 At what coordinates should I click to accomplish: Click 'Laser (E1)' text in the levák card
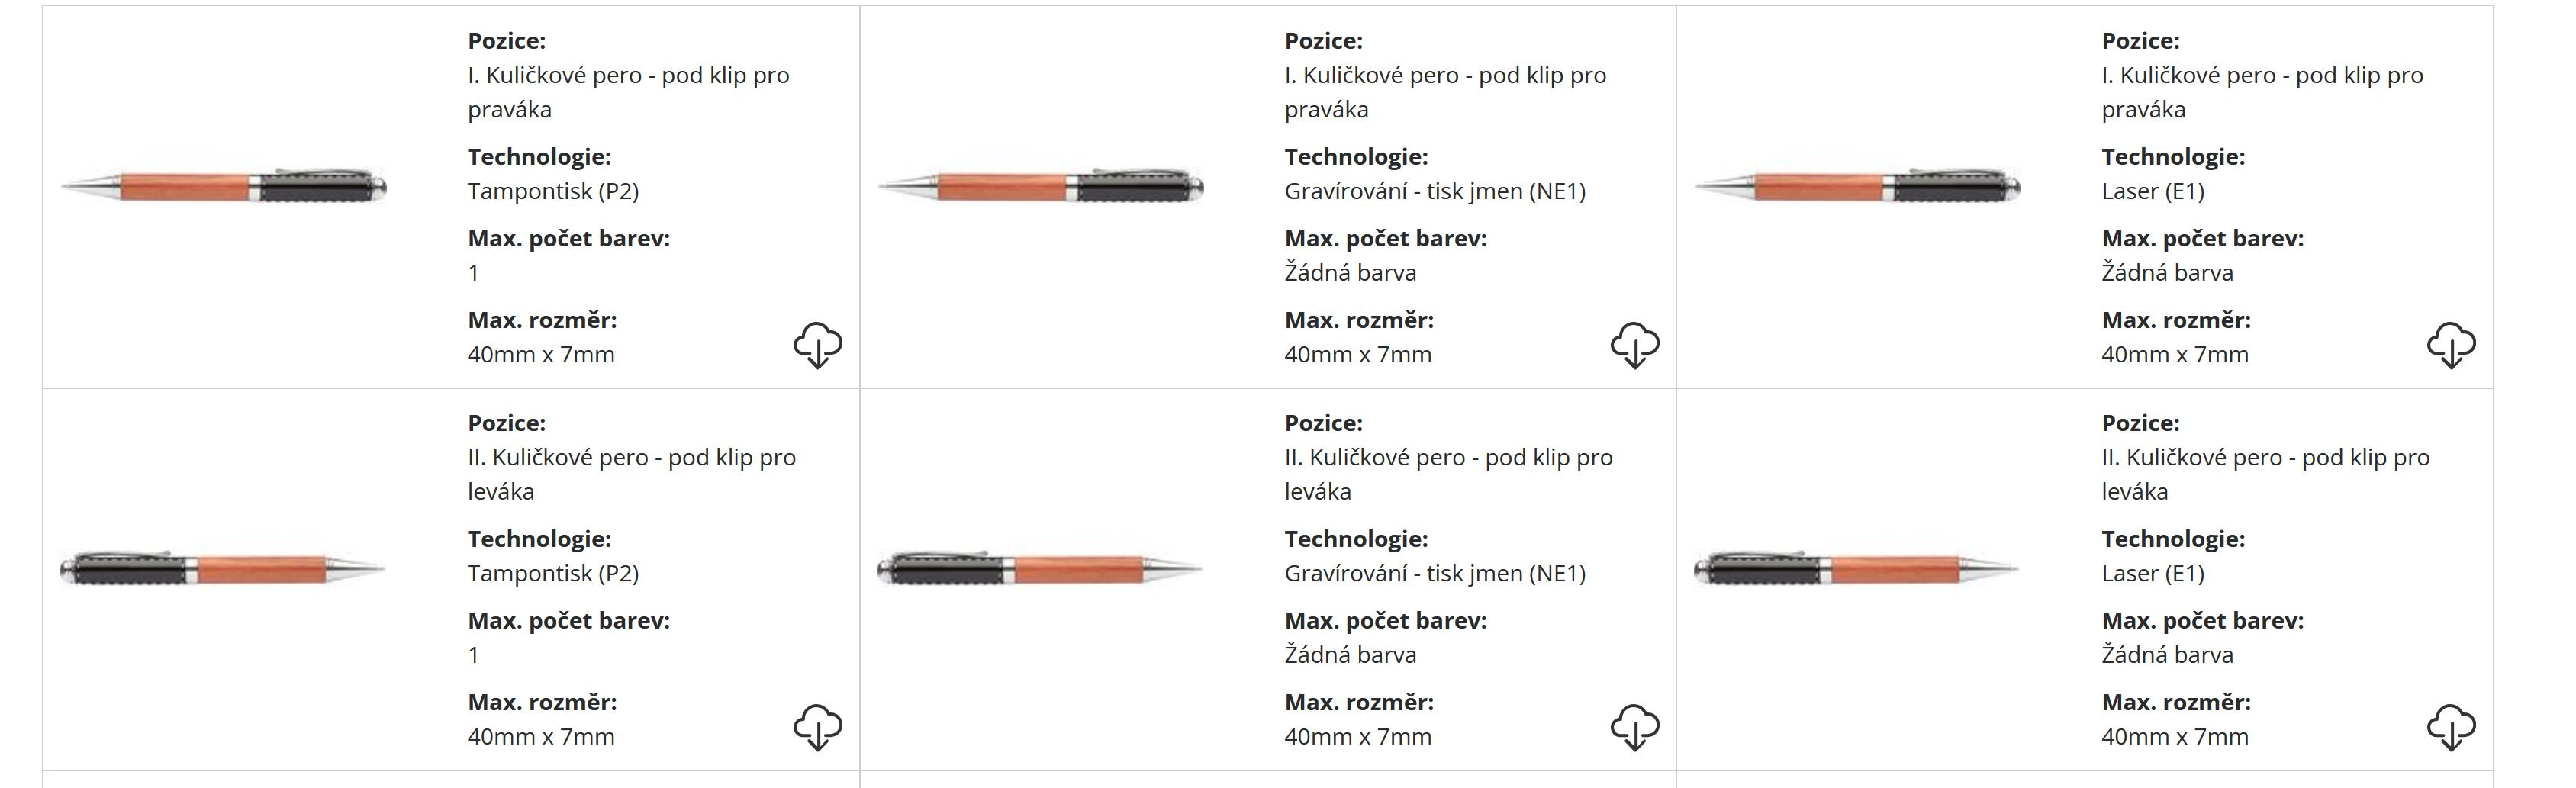click(x=2152, y=573)
